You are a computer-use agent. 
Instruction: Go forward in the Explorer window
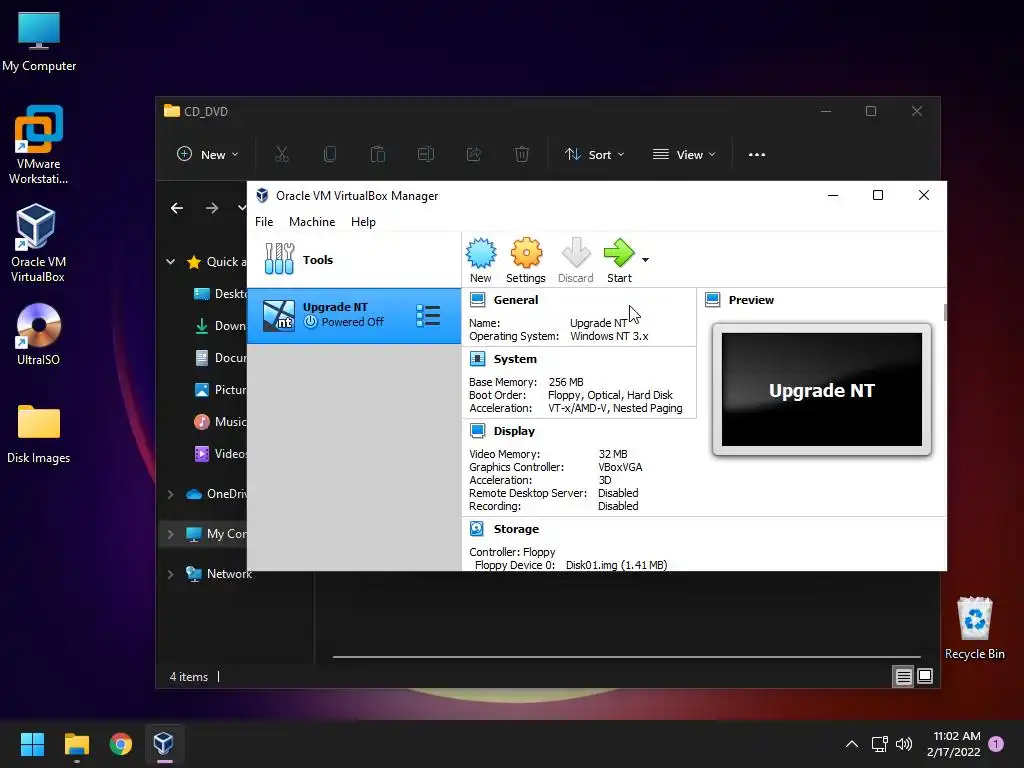pos(212,208)
